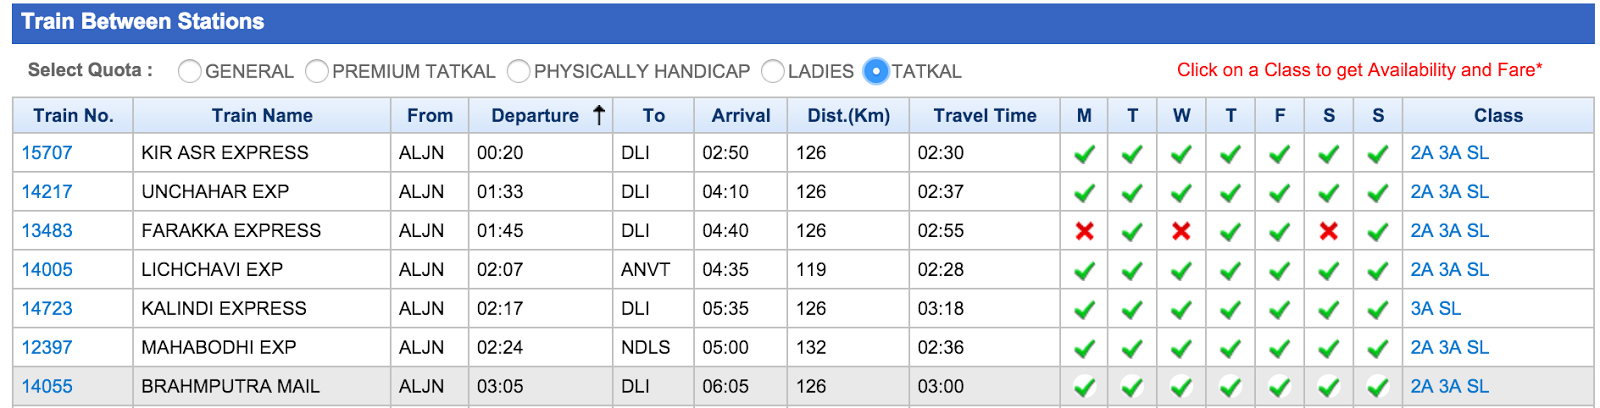Select the PREMIUM TATKAL quota option
This screenshot has width=1600, height=408.
(317, 71)
